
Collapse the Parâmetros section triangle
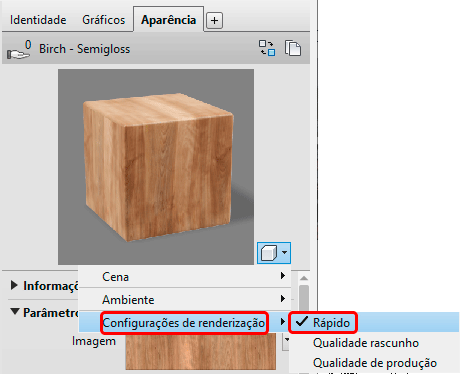15,312
